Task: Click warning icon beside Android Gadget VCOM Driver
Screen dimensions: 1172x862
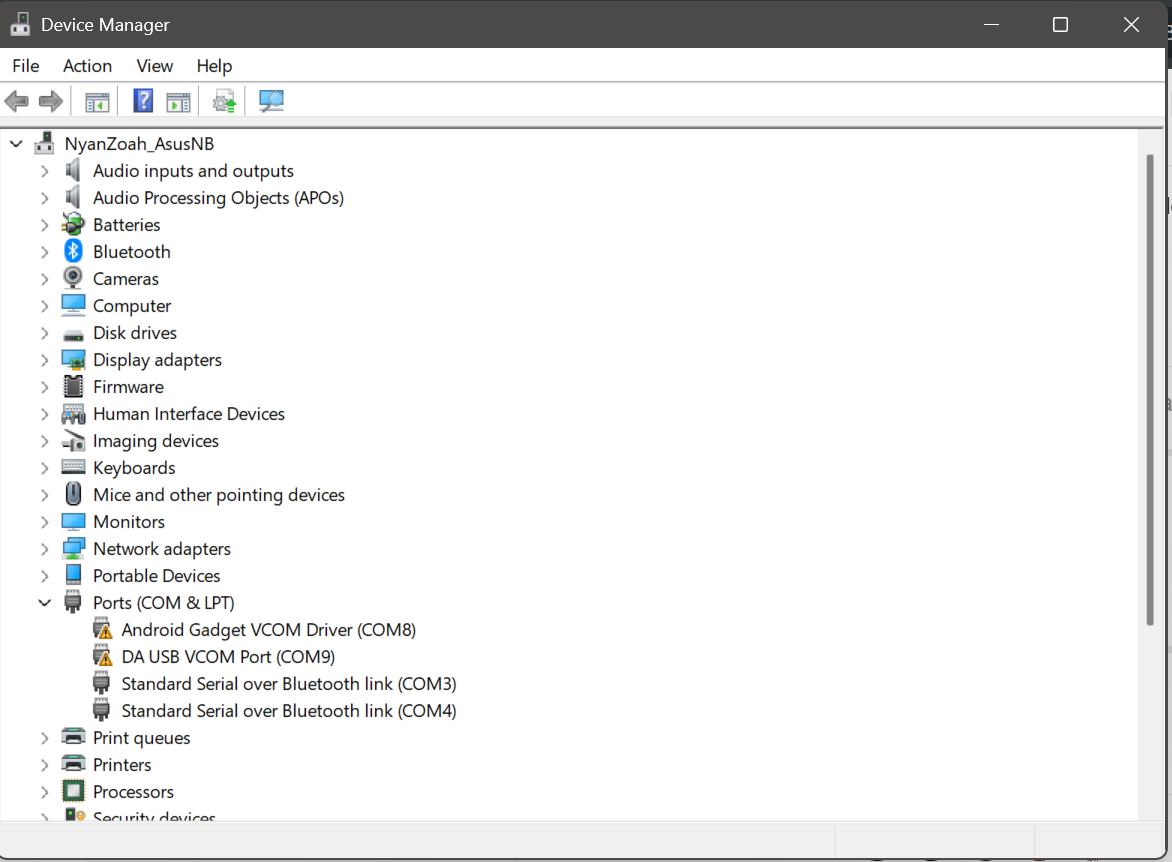Action: tap(102, 630)
